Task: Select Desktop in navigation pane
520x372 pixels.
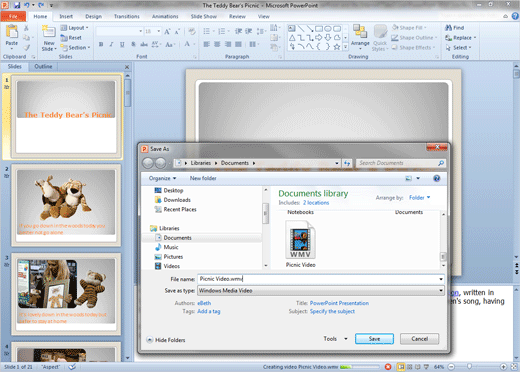Action: point(169,190)
